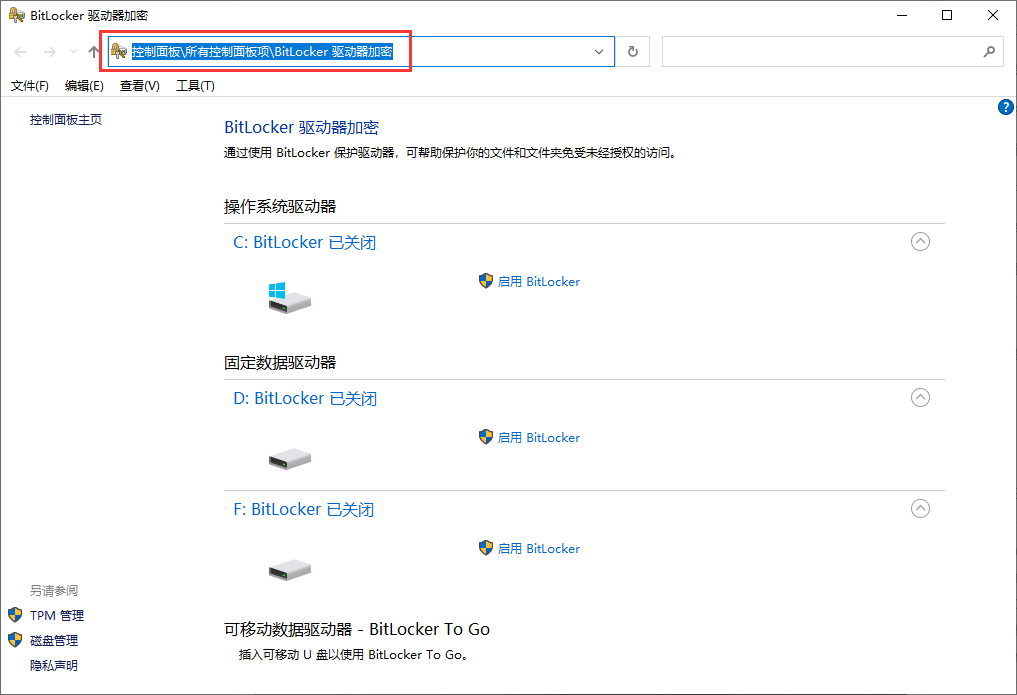This screenshot has width=1017, height=695.
Task: Enable BitLocker for C: drive
Action: pyautogui.click(x=538, y=282)
